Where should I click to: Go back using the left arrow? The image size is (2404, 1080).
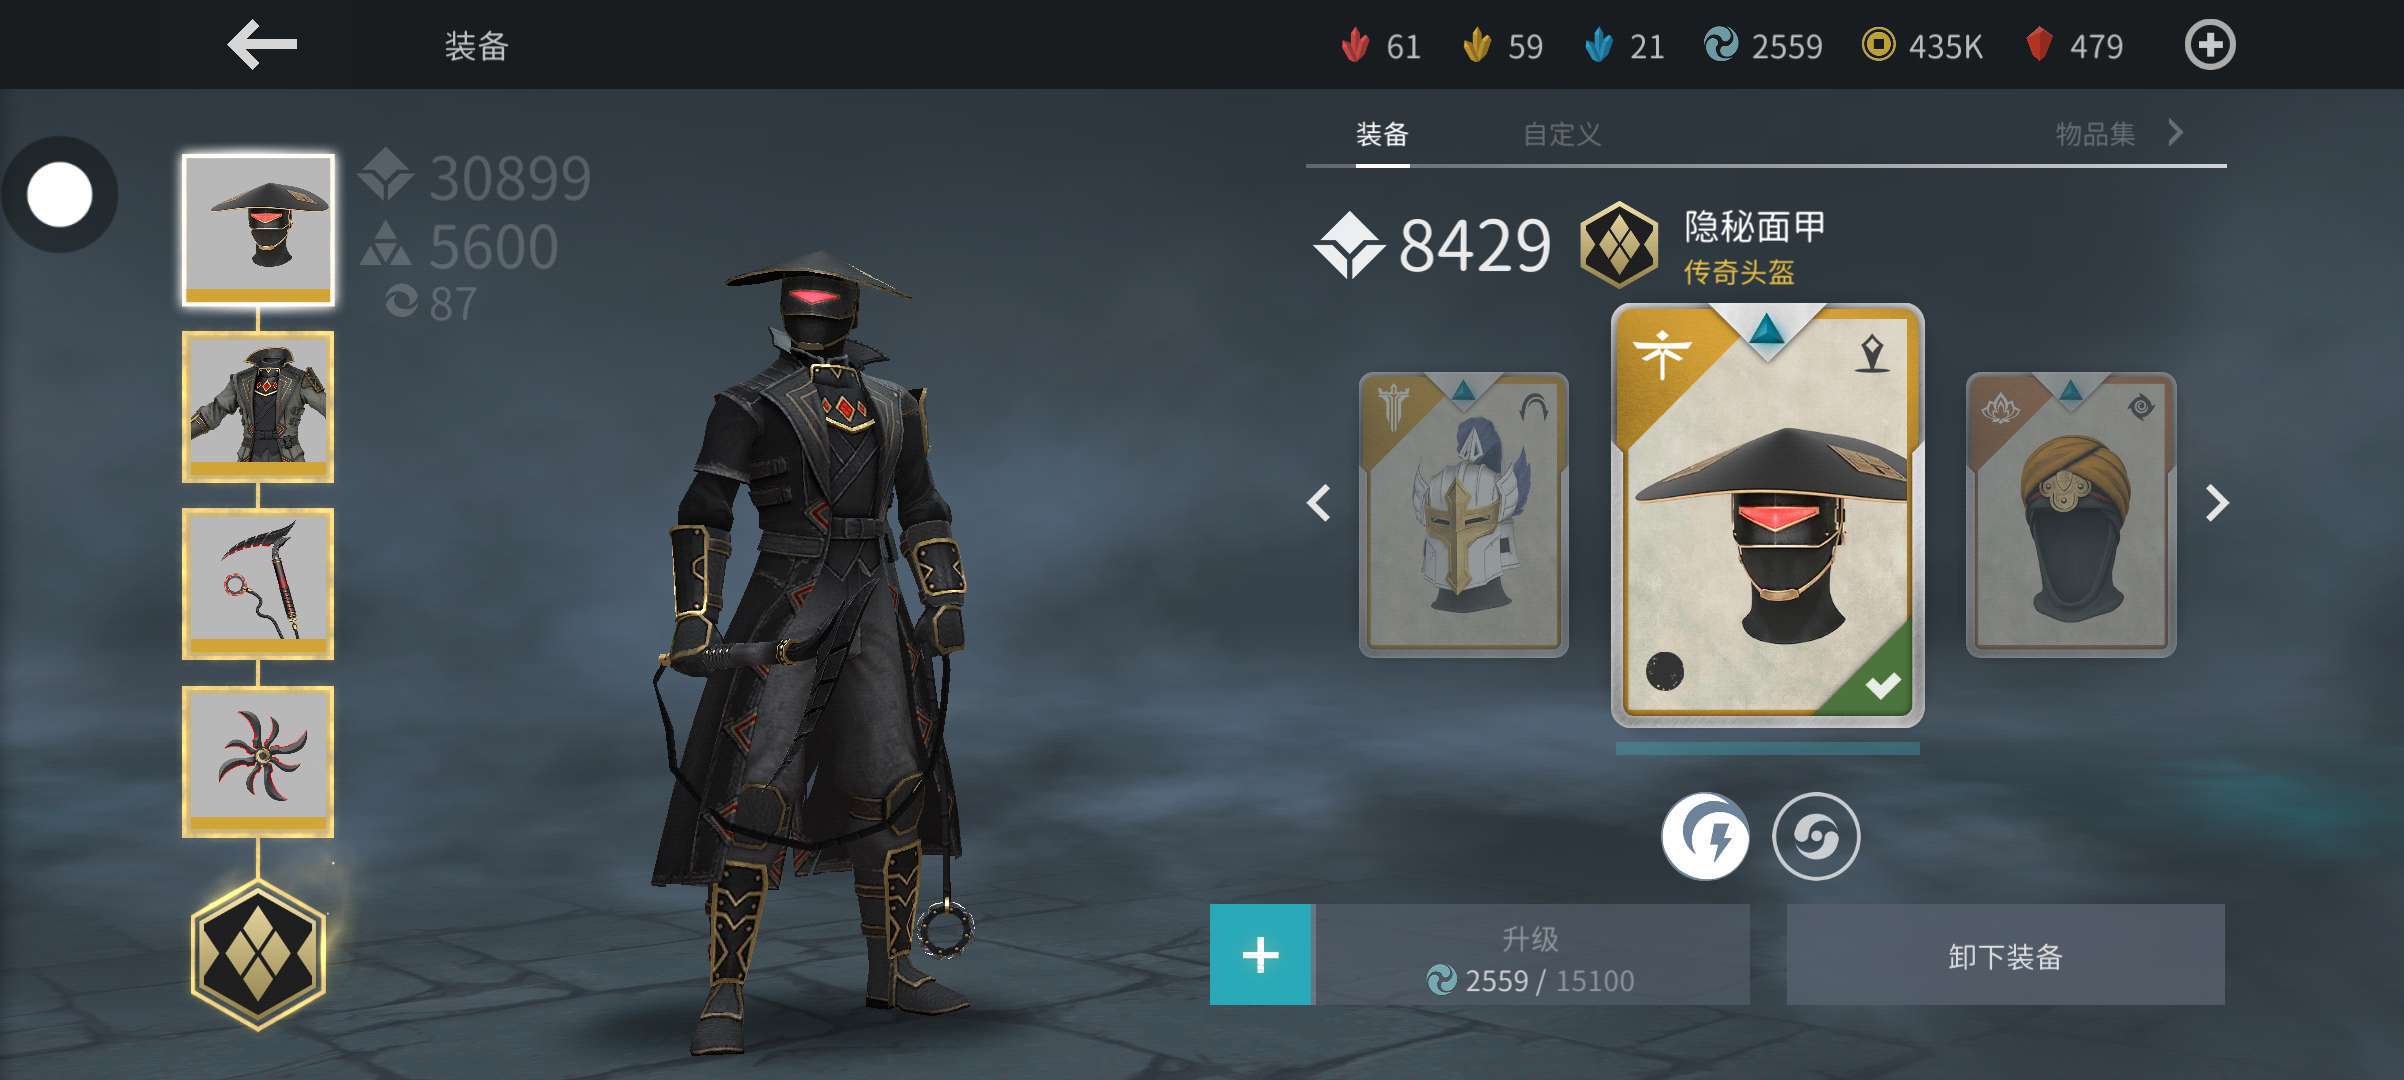(x=262, y=45)
